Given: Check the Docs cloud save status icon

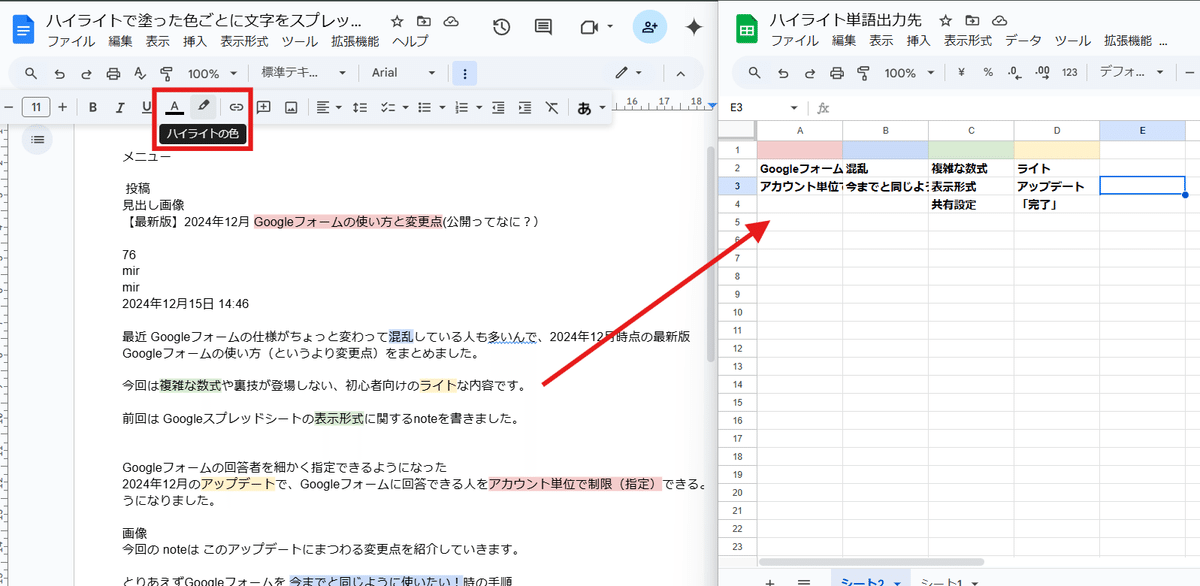Looking at the screenshot, I should (450, 21).
